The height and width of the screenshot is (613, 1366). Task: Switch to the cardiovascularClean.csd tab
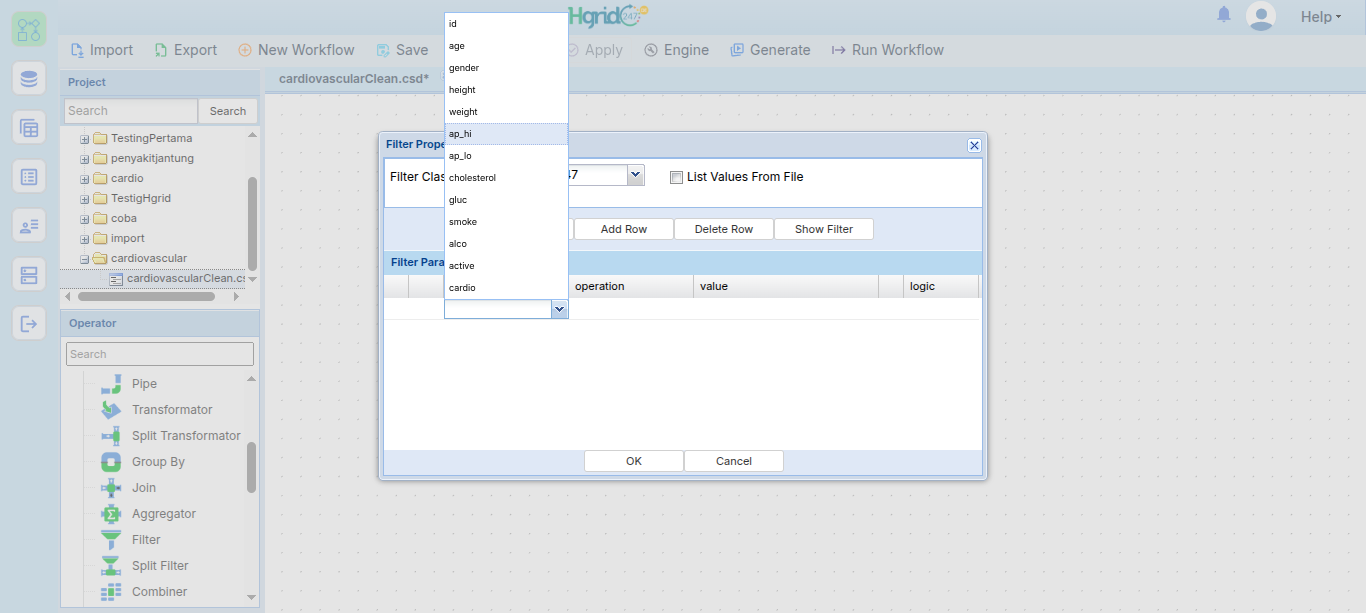click(x=354, y=78)
